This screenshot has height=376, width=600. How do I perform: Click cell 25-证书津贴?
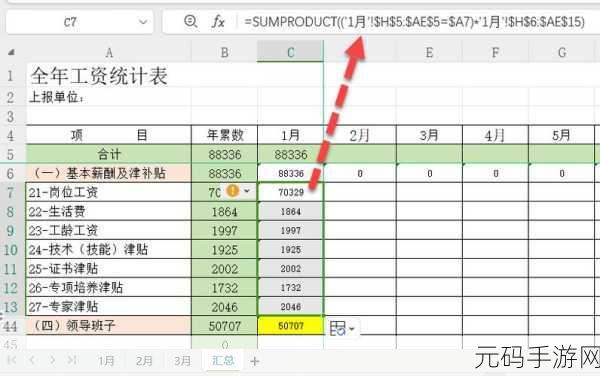coord(109,269)
